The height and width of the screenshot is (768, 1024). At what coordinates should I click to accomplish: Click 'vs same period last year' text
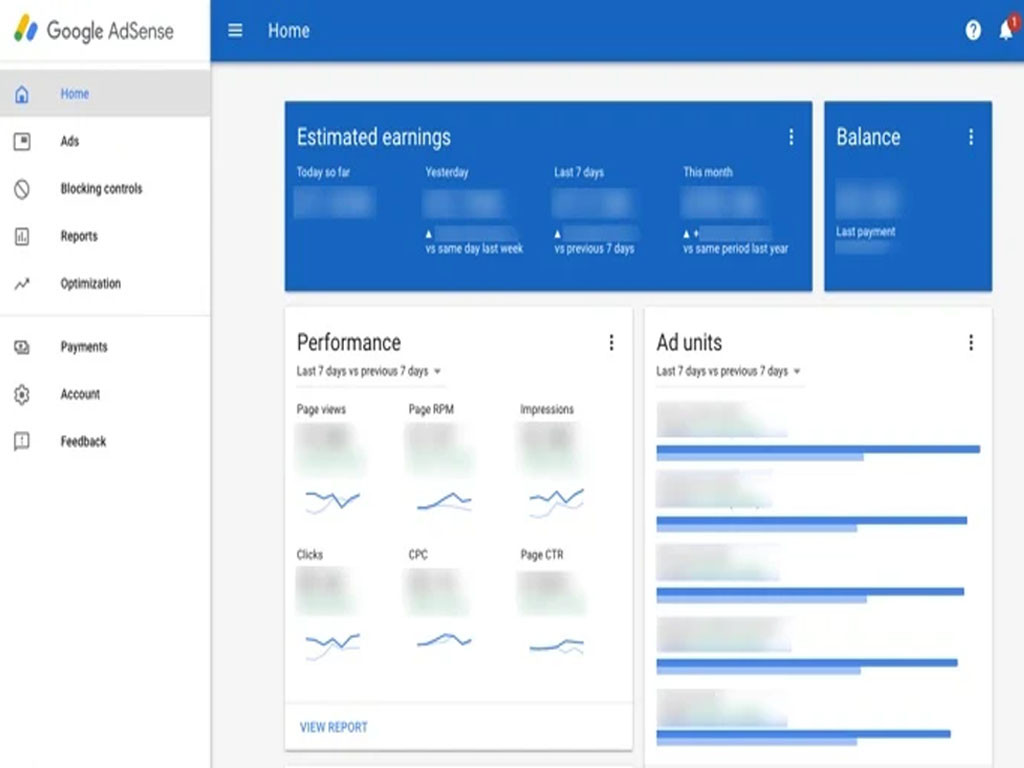coord(735,248)
